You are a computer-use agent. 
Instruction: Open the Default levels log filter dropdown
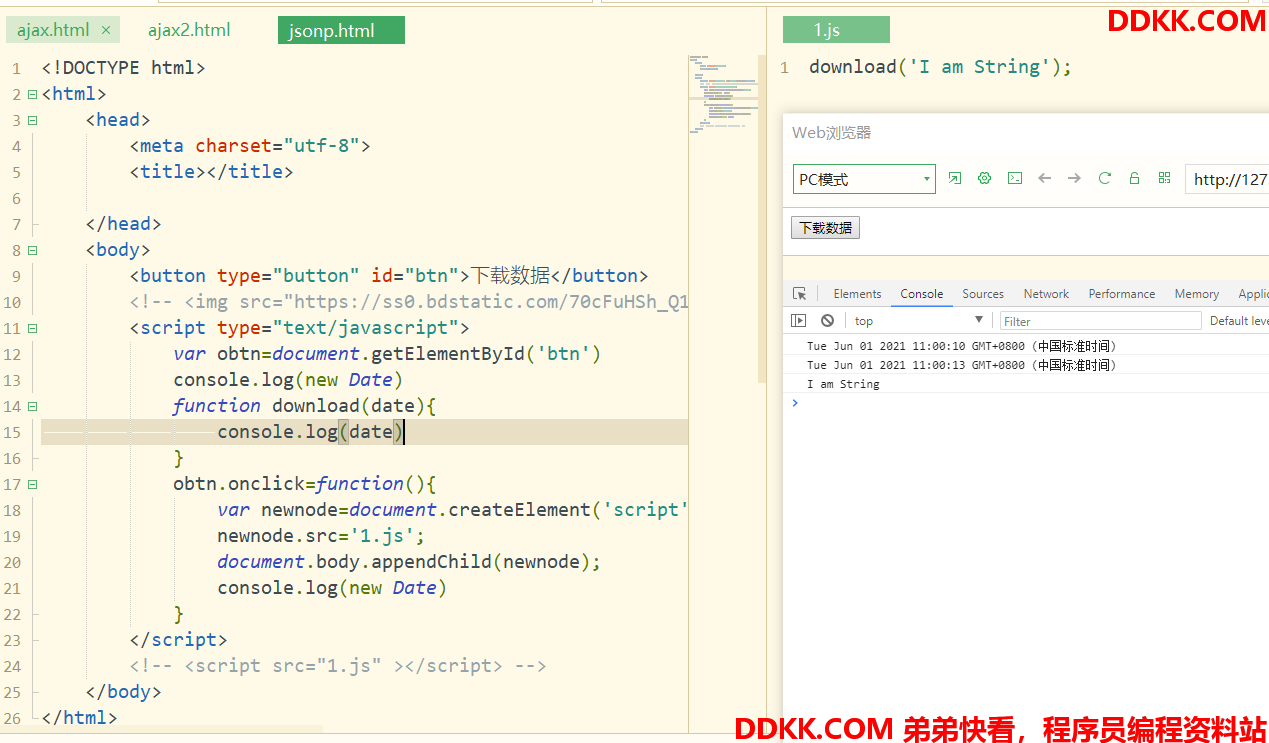[1239, 321]
